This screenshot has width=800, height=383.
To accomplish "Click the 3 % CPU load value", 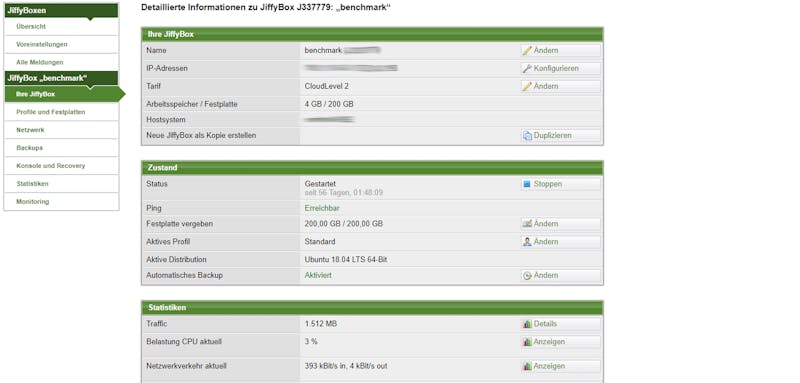I will pyautogui.click(x=311, y=342).
